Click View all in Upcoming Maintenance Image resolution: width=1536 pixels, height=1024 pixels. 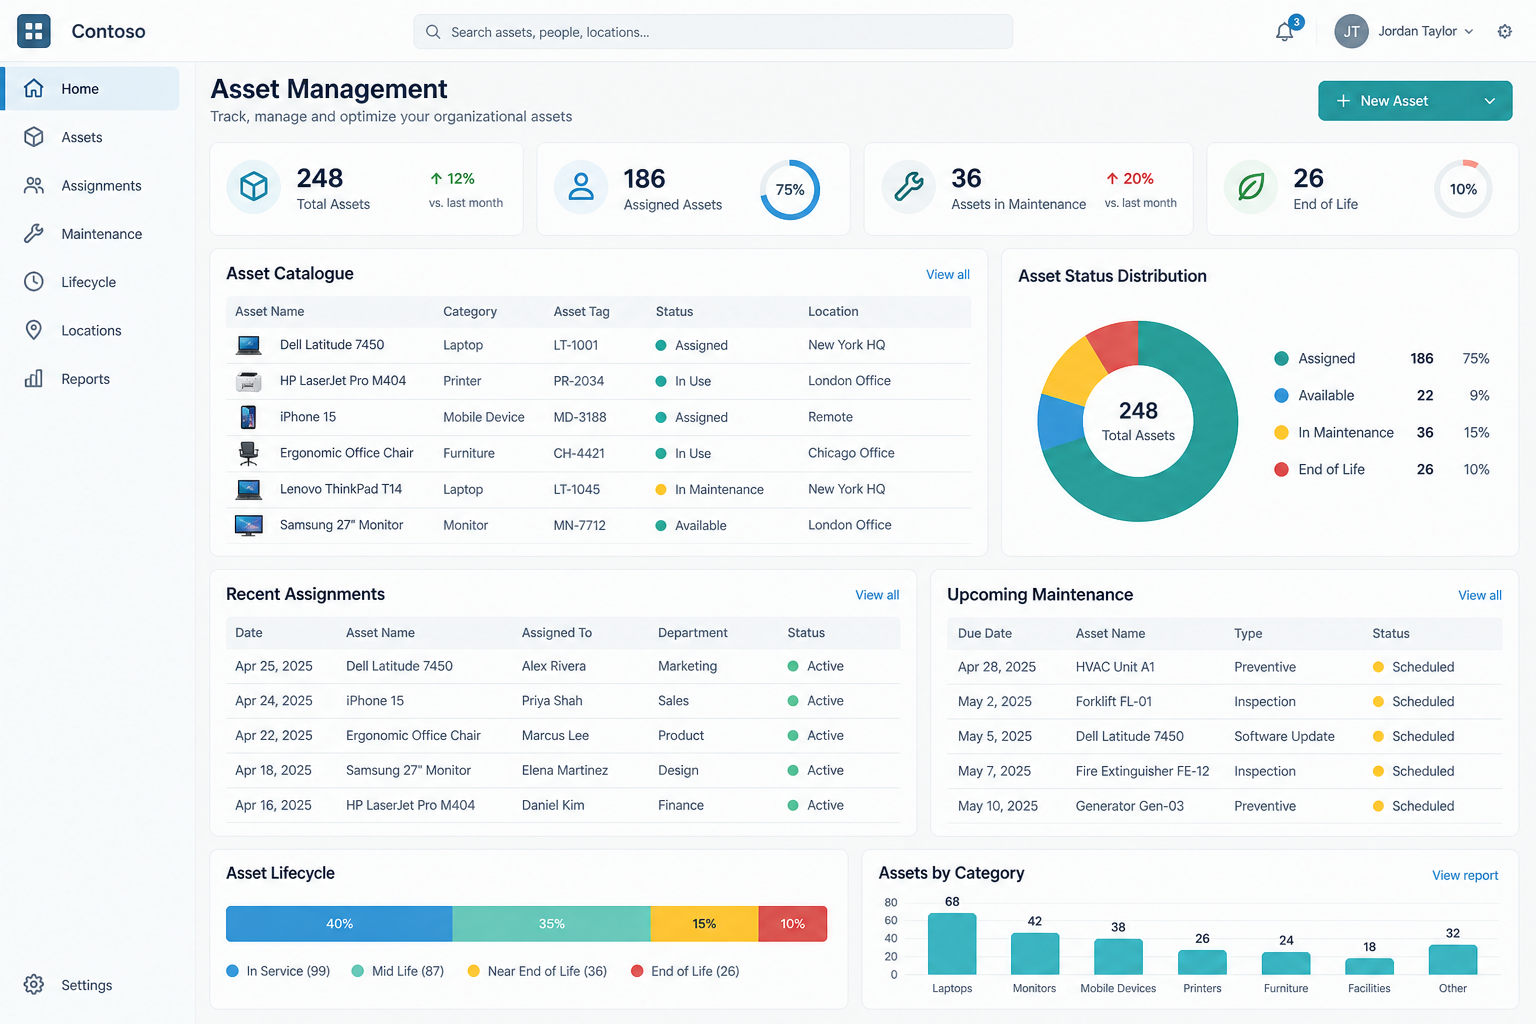click(x=1480, y=595)
